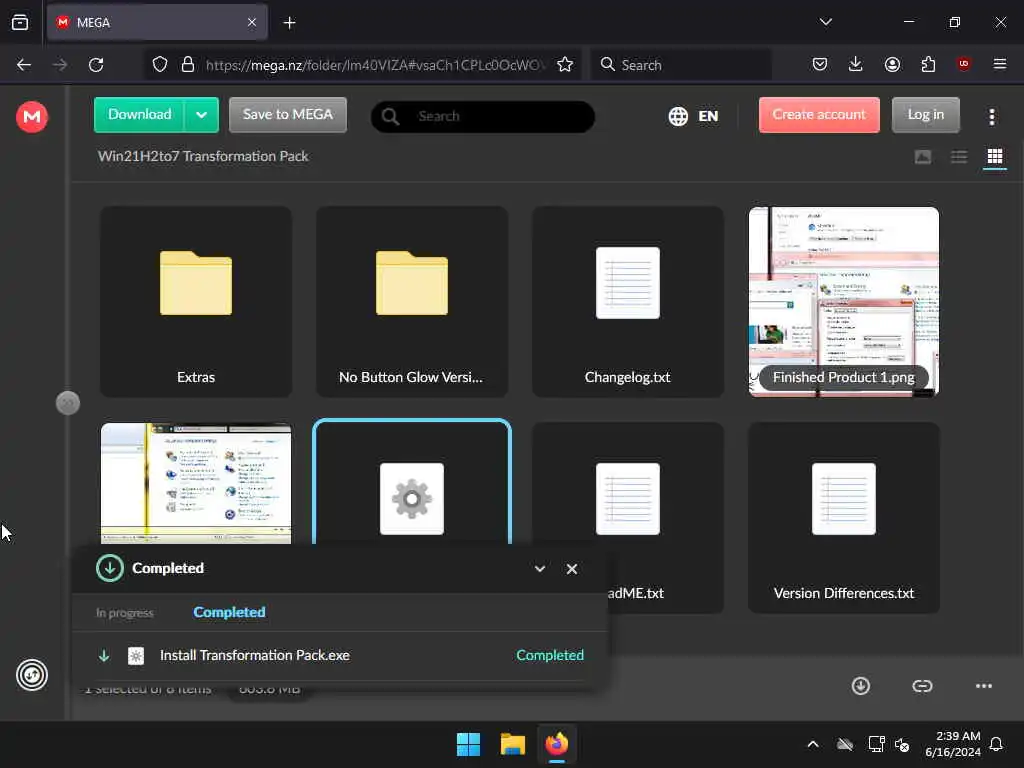Open the Firefox account icon
Viewport: 1024px width, 768px height.
(x=892, y=64)
